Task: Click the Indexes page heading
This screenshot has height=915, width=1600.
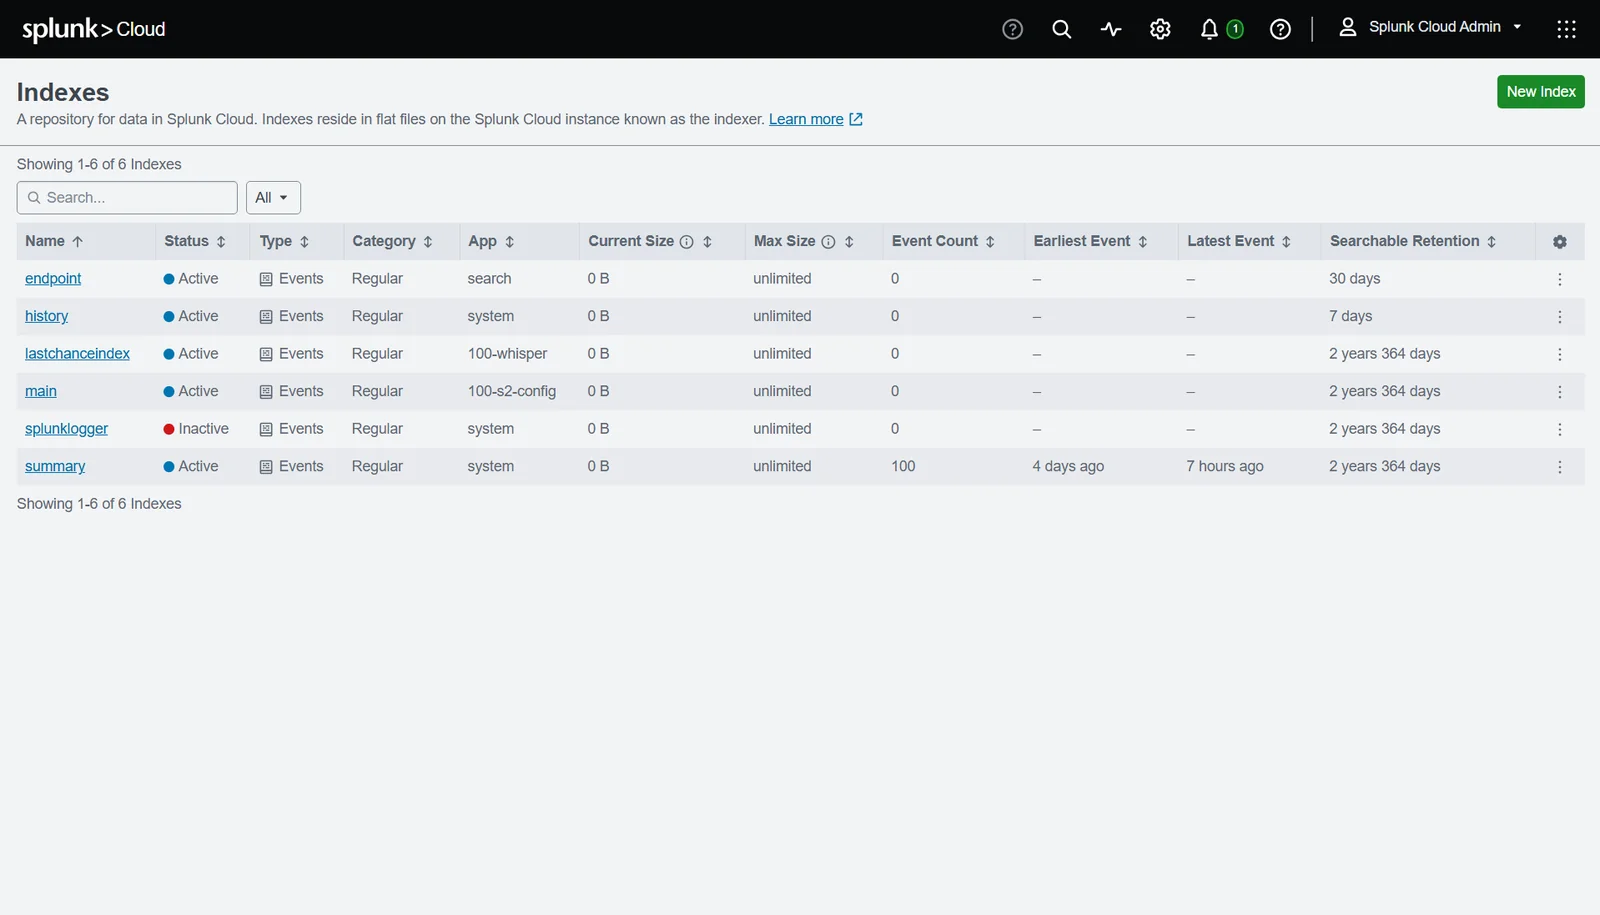Action: tap(63, 92)
